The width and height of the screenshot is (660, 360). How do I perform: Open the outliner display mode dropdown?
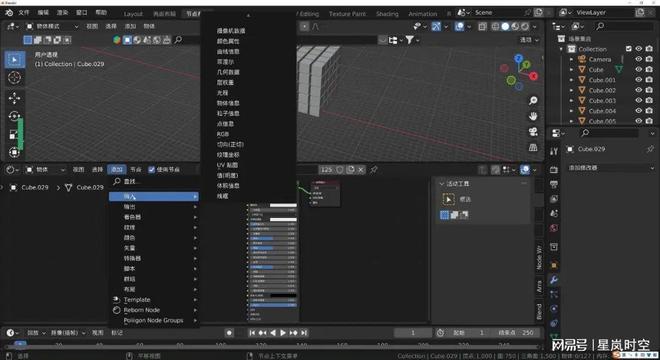(579, 27)
